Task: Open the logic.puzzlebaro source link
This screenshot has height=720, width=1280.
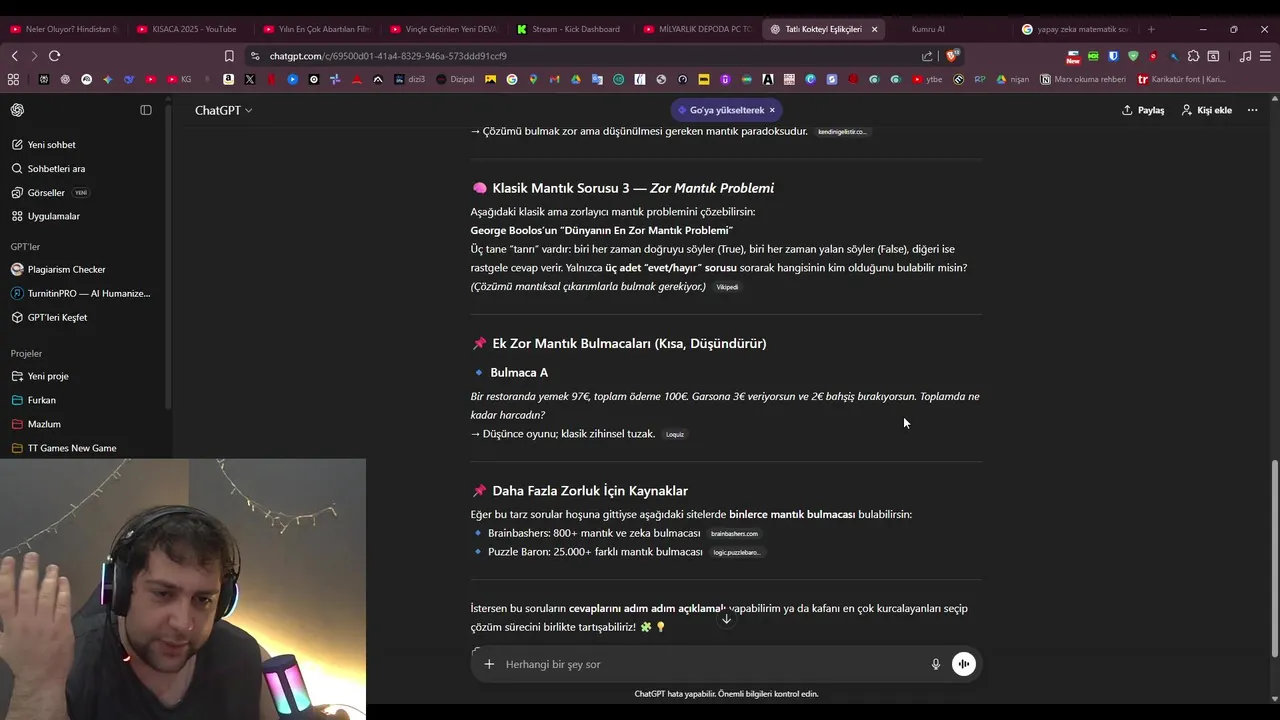Action: click(736, 552)
